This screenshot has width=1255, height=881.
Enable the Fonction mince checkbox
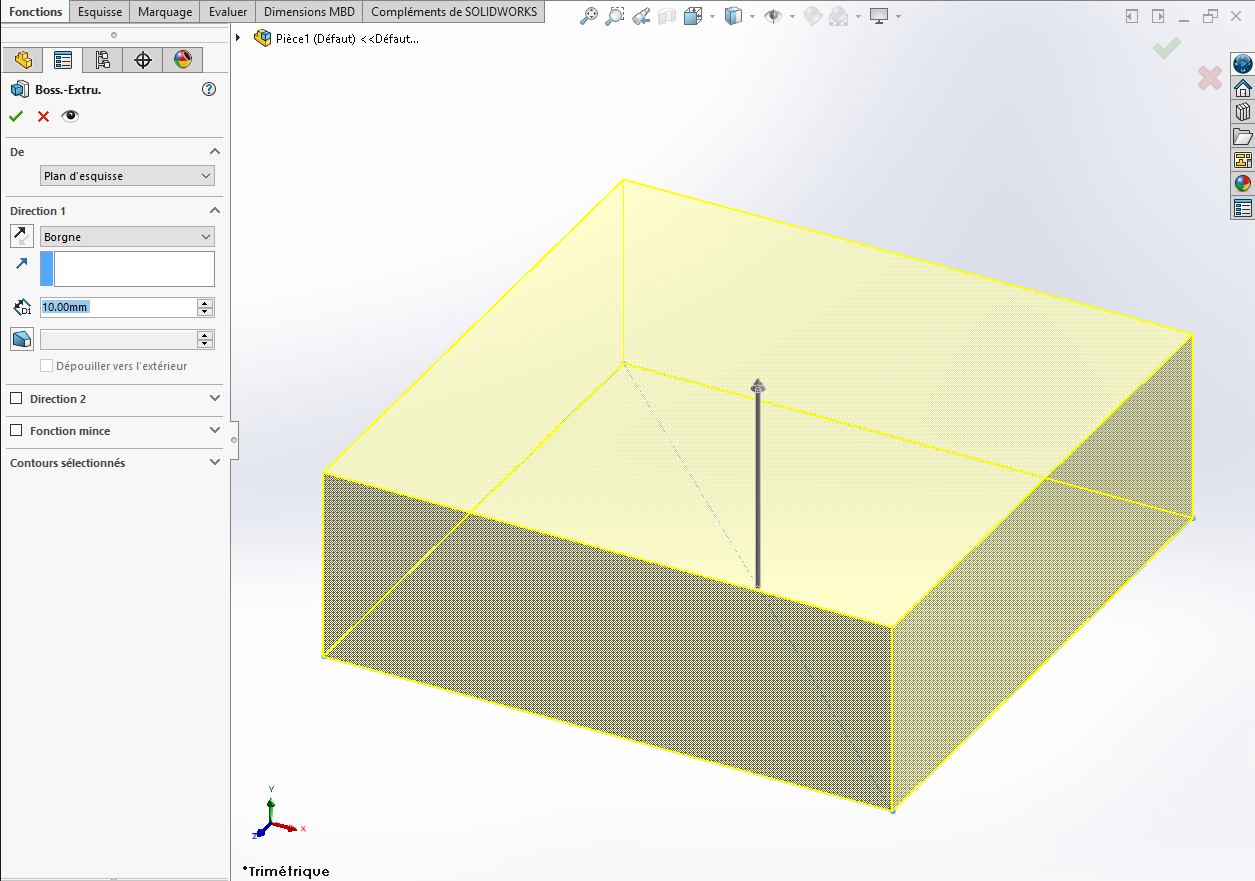click(16, 431)
